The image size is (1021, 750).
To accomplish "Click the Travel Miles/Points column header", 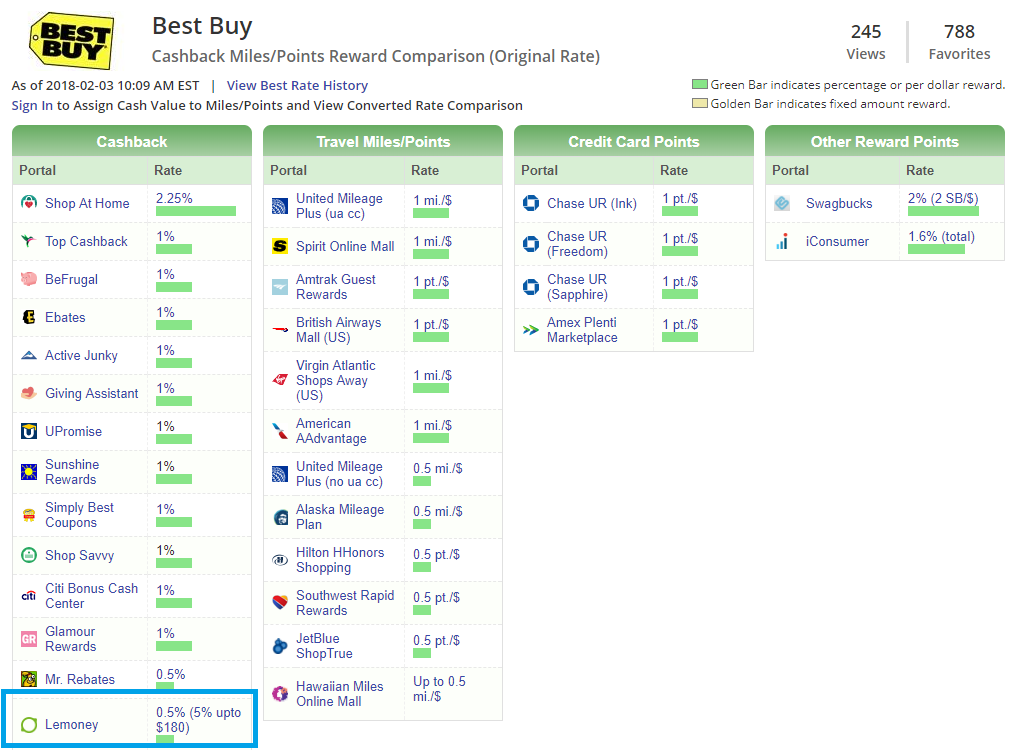I will 383,141.
